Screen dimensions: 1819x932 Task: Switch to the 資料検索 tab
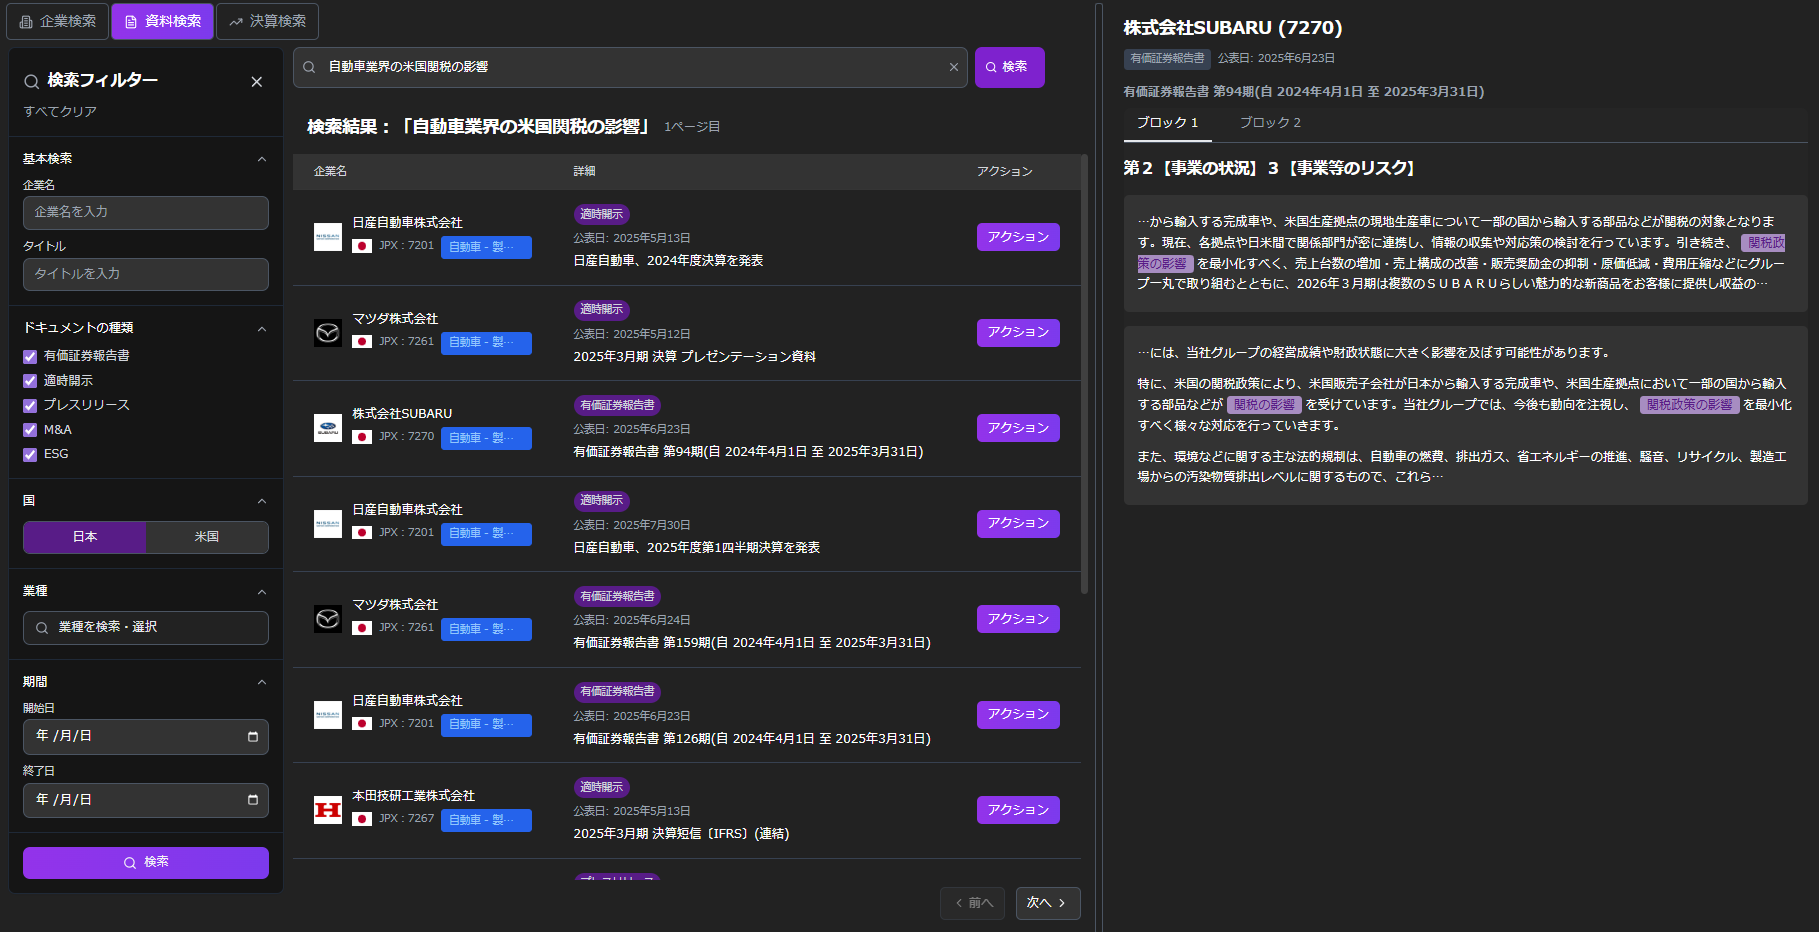click(162, 21)
